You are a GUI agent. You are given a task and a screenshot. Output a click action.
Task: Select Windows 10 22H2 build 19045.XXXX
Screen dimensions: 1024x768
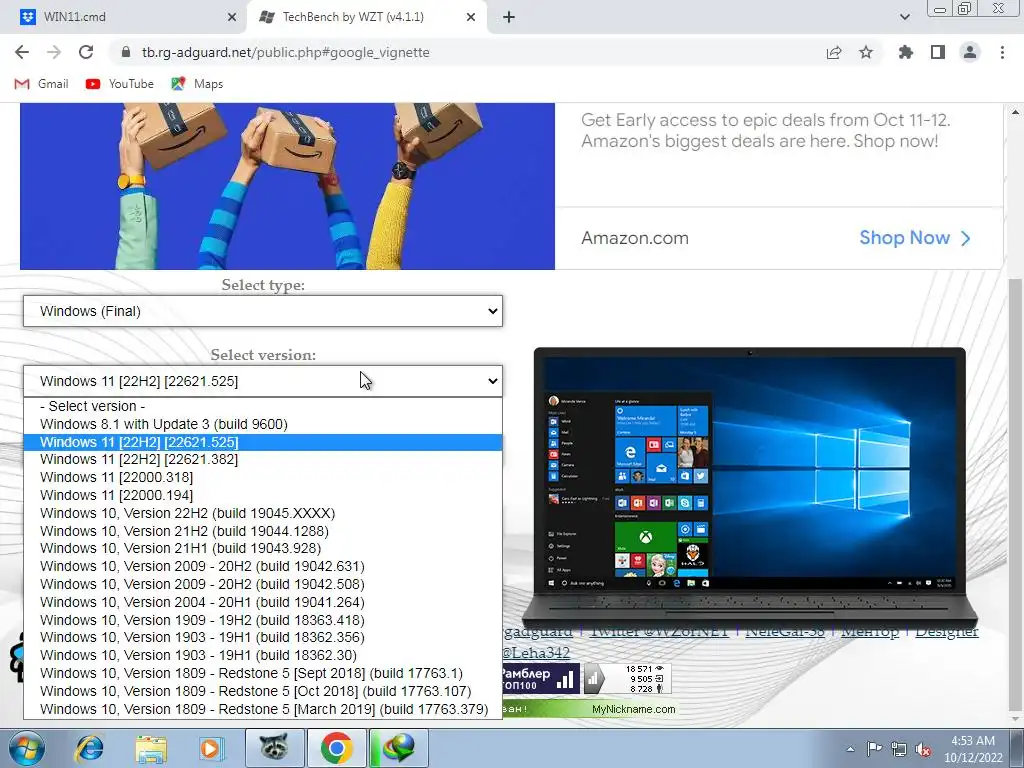pyautogui.click(x=263, y=513)
